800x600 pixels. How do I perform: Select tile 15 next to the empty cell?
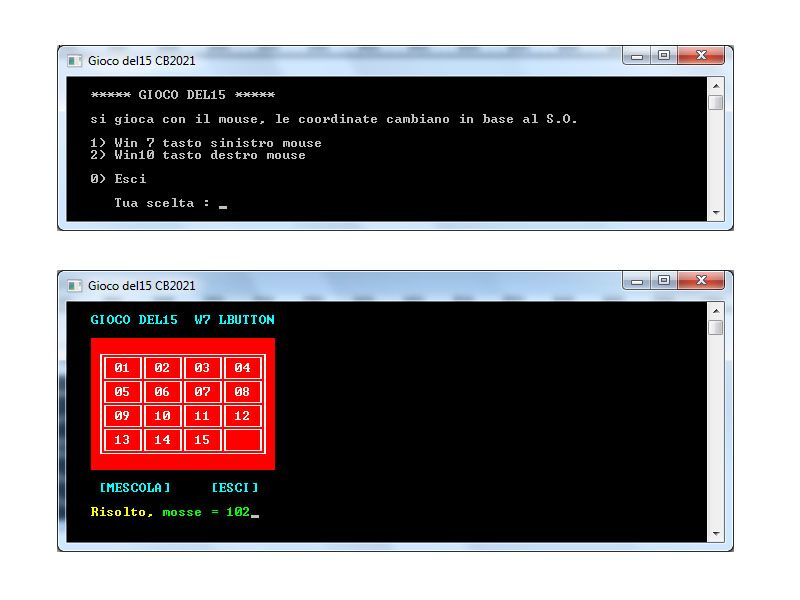coord(202,440)
